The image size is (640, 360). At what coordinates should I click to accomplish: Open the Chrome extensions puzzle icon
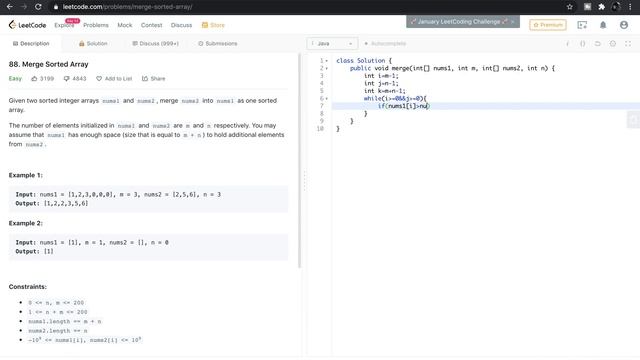(601, 7)
